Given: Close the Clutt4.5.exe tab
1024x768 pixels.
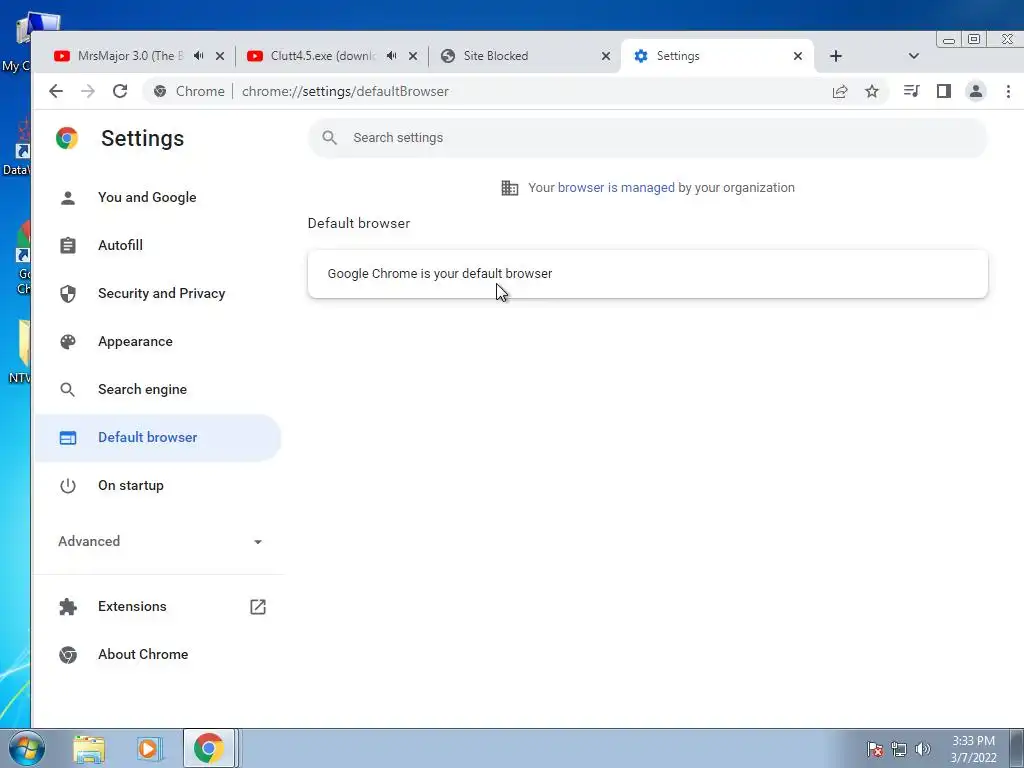Looking at the screenshot, I should click(x=413, y=56).
